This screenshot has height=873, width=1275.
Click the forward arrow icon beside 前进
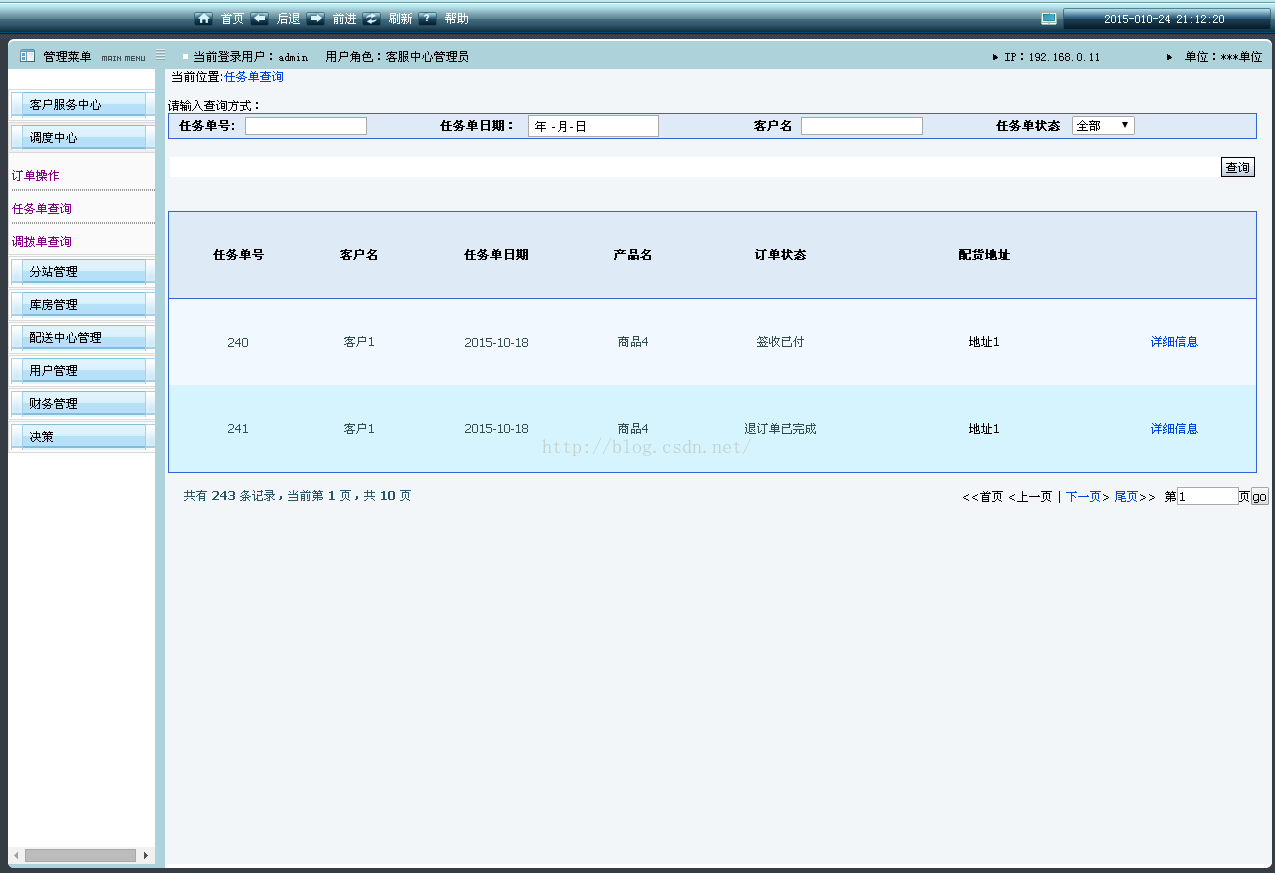[x=316, y=18]
